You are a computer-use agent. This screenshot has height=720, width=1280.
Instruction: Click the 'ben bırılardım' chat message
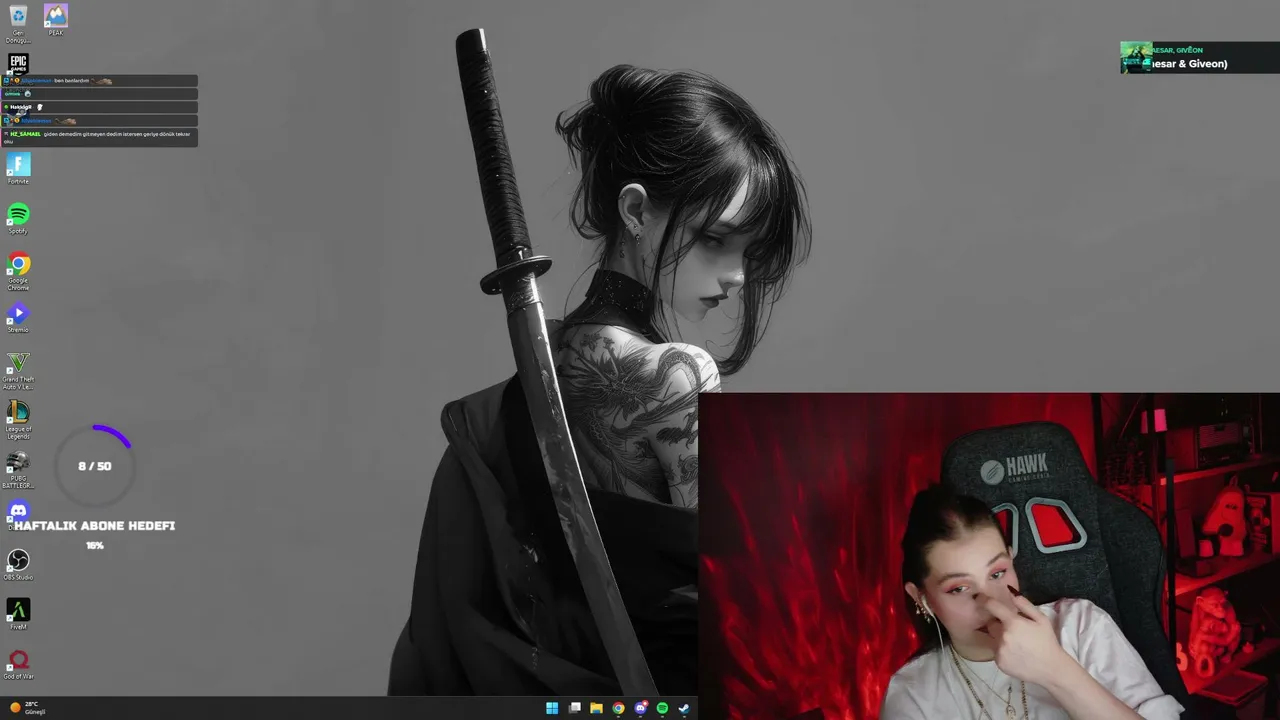100,80
